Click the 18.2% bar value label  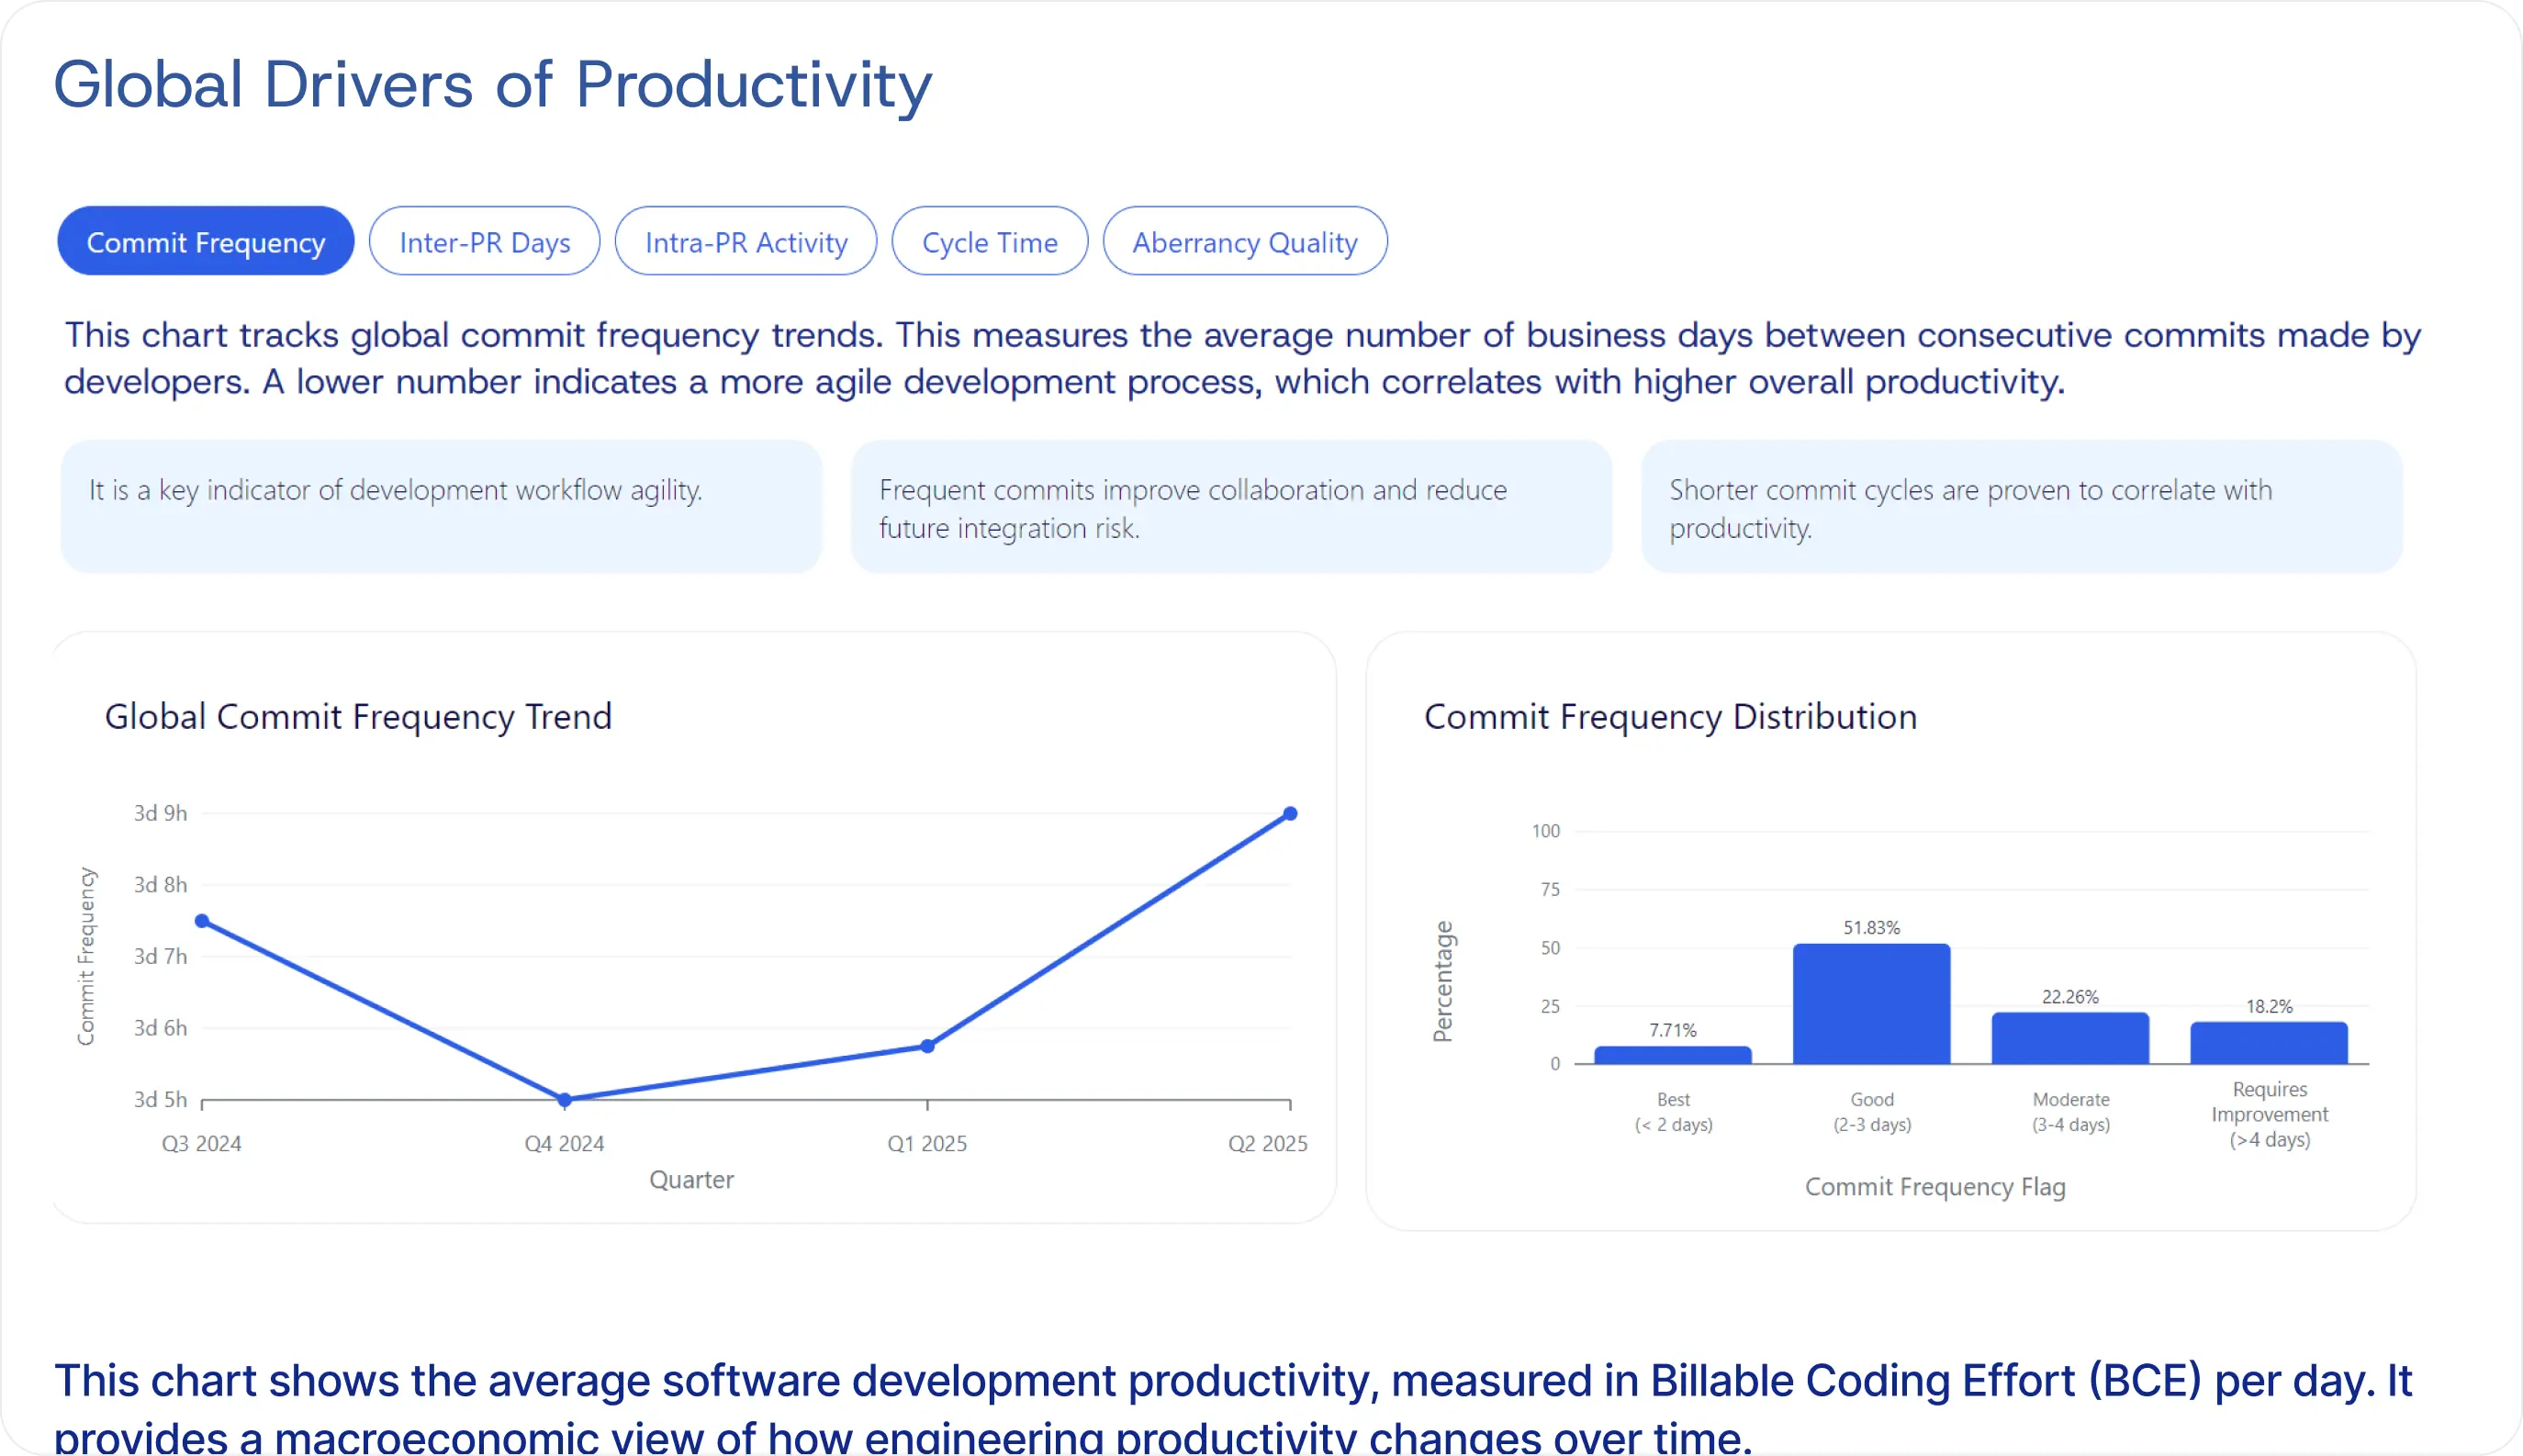pos(2269,1006)
